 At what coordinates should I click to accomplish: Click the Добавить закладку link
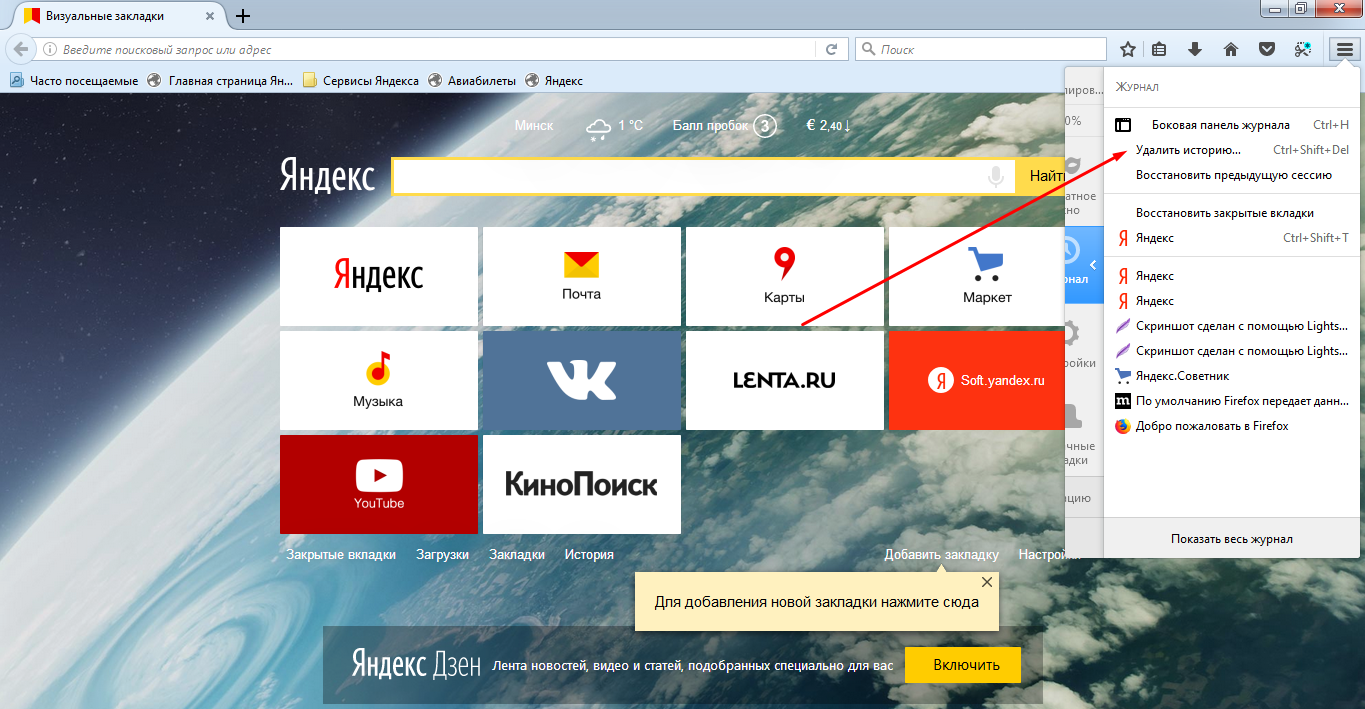(941, 554)
